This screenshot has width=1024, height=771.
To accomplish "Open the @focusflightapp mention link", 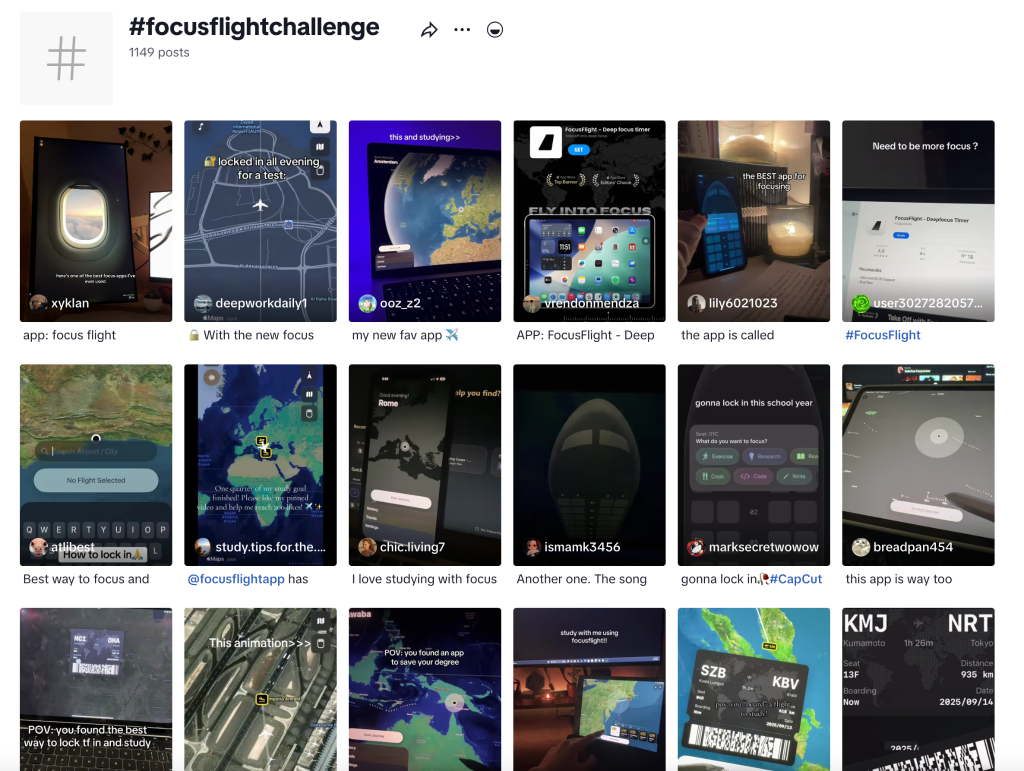I will (x=235, y=579).
